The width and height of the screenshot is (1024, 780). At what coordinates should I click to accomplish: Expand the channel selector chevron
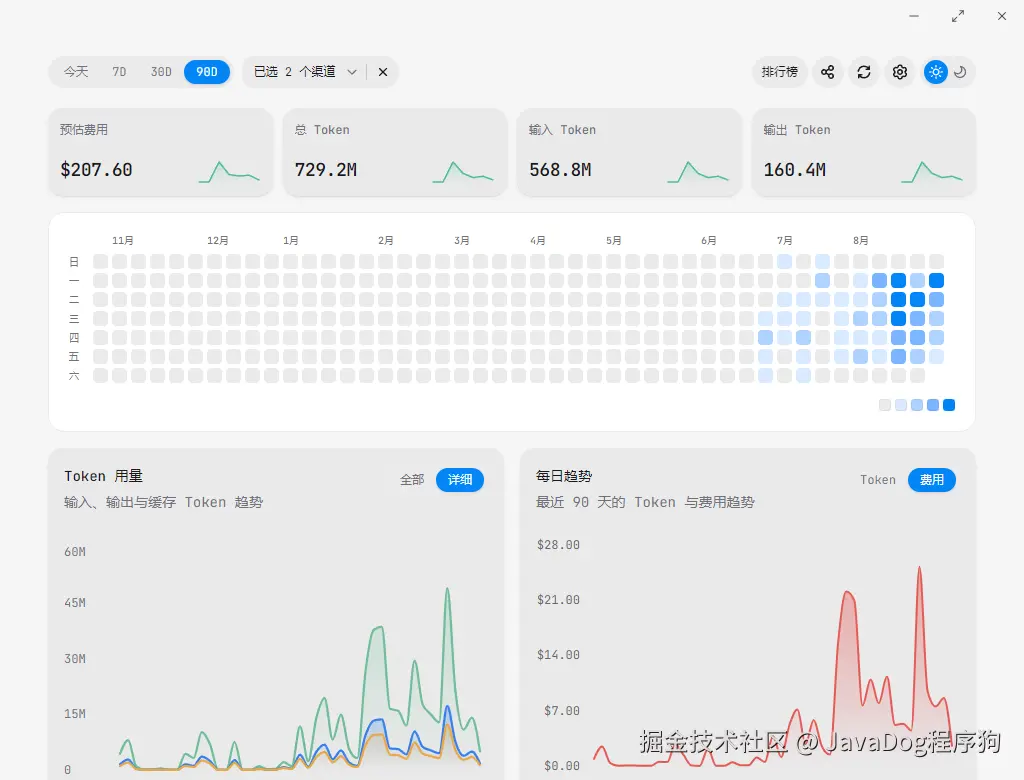click(x=352, y=72)
